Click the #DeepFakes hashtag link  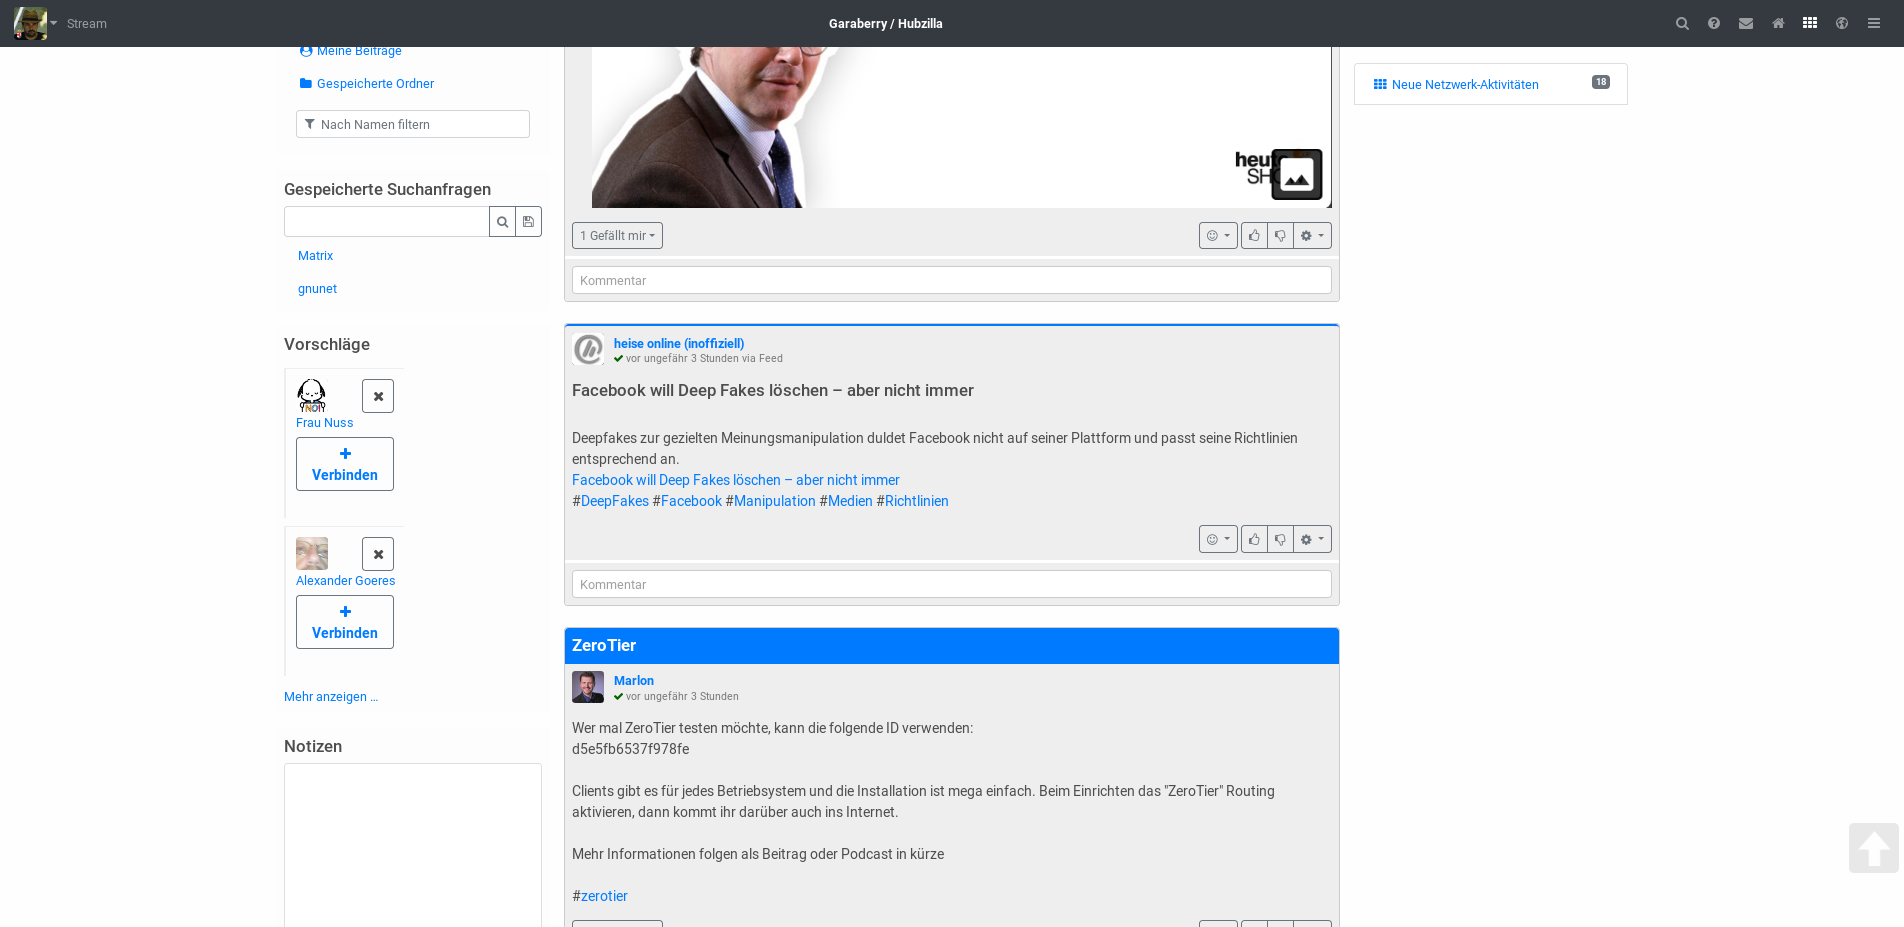pyautogui.click(x=614, y=501)
